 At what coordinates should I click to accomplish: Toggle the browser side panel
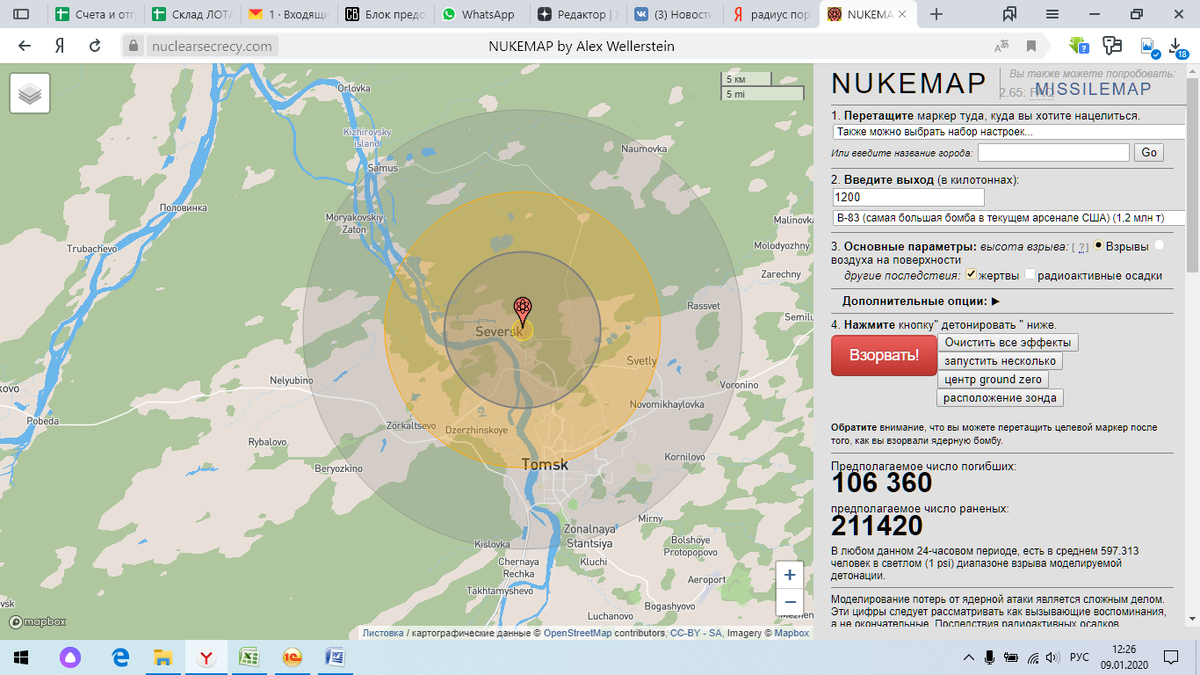(x=20, y=14)
